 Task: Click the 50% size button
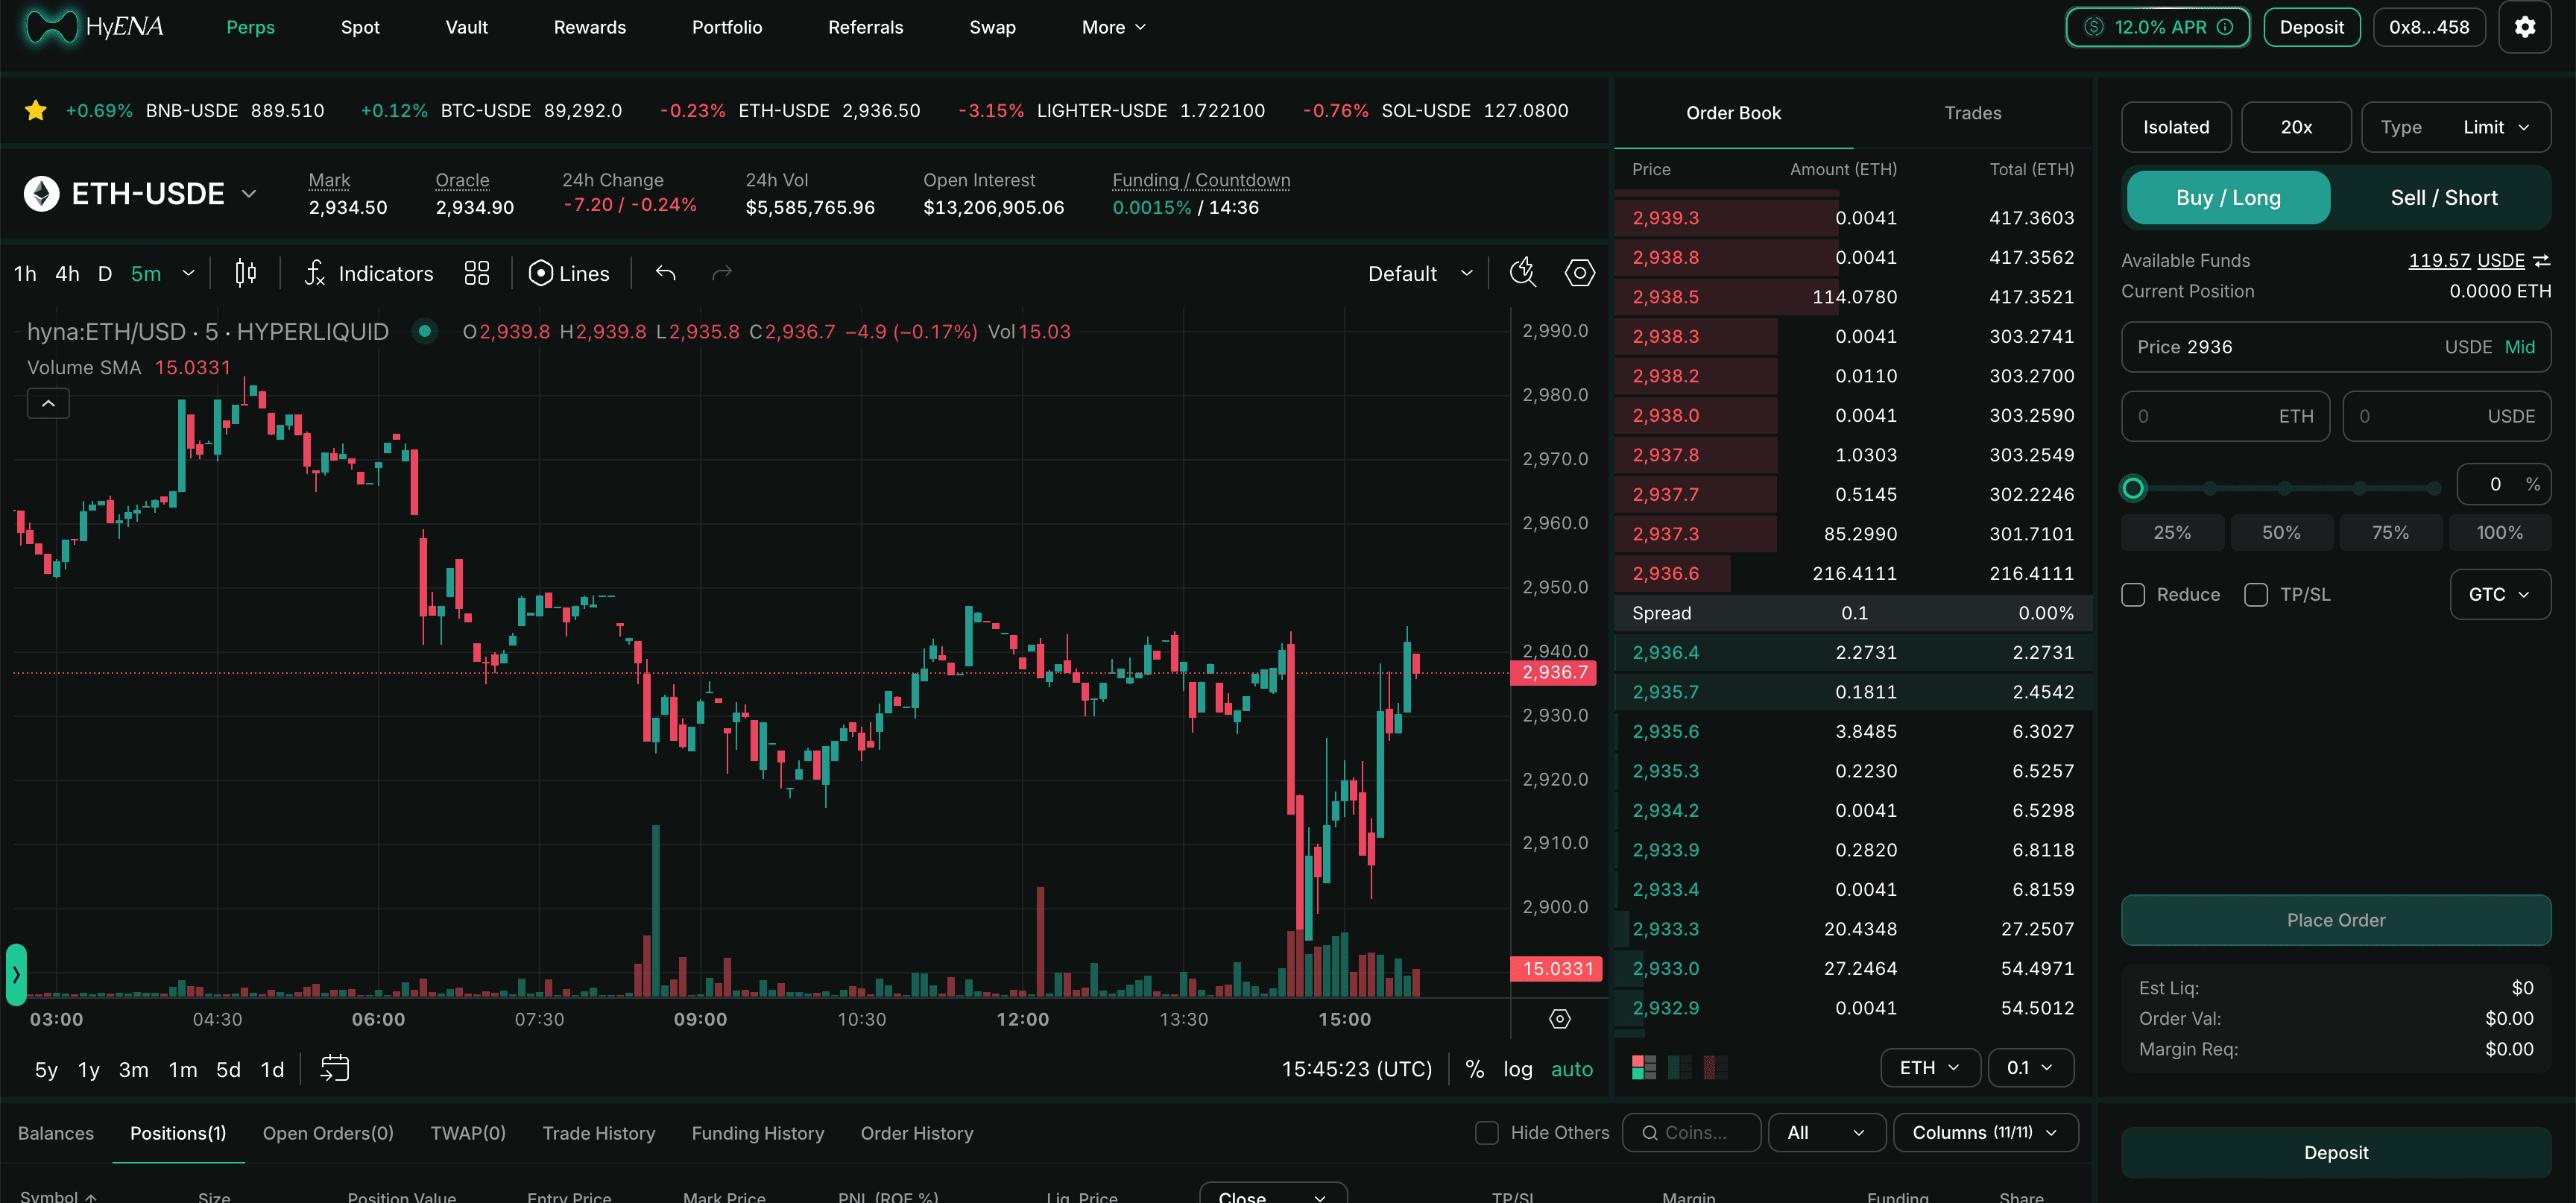[x=2281, y=533]
